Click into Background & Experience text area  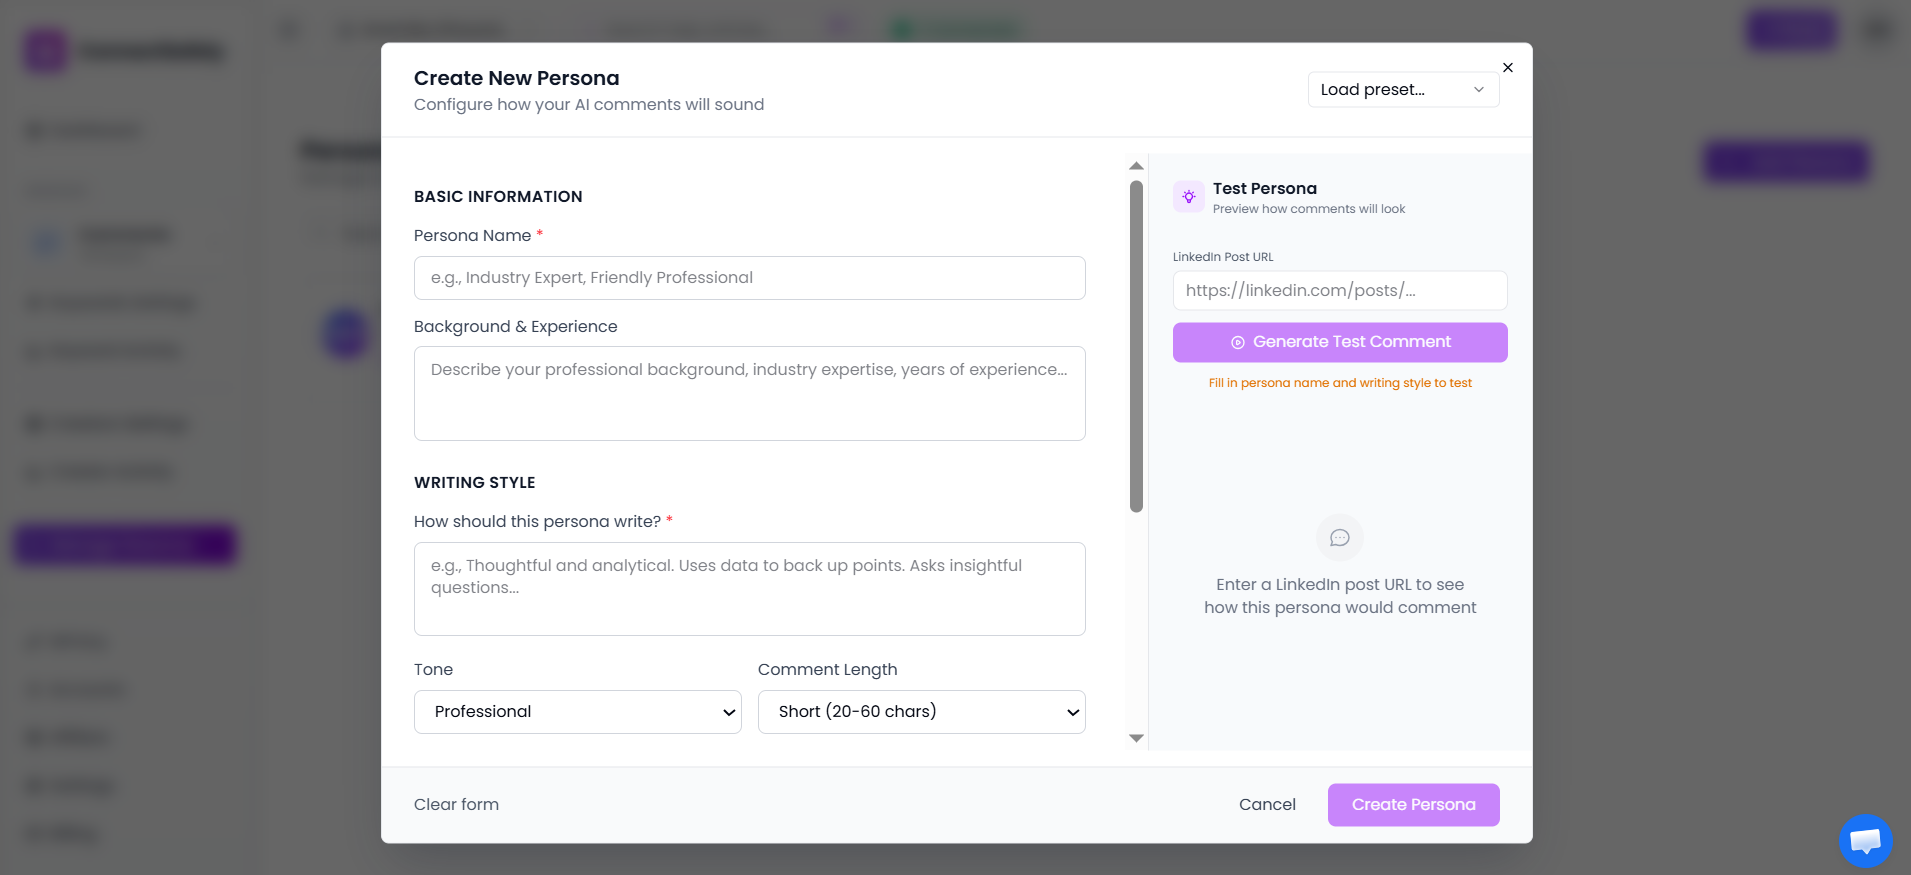tap(749, 393)
